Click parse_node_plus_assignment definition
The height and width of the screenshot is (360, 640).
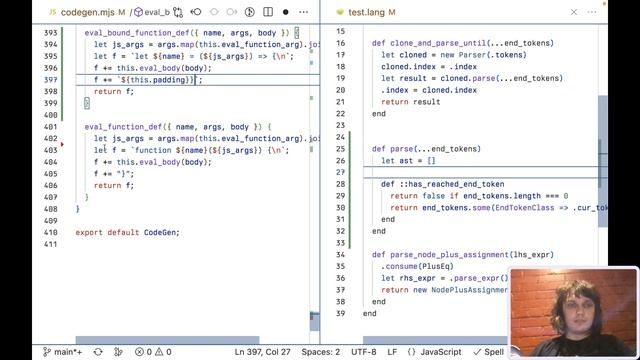click(x=449, y=255)
